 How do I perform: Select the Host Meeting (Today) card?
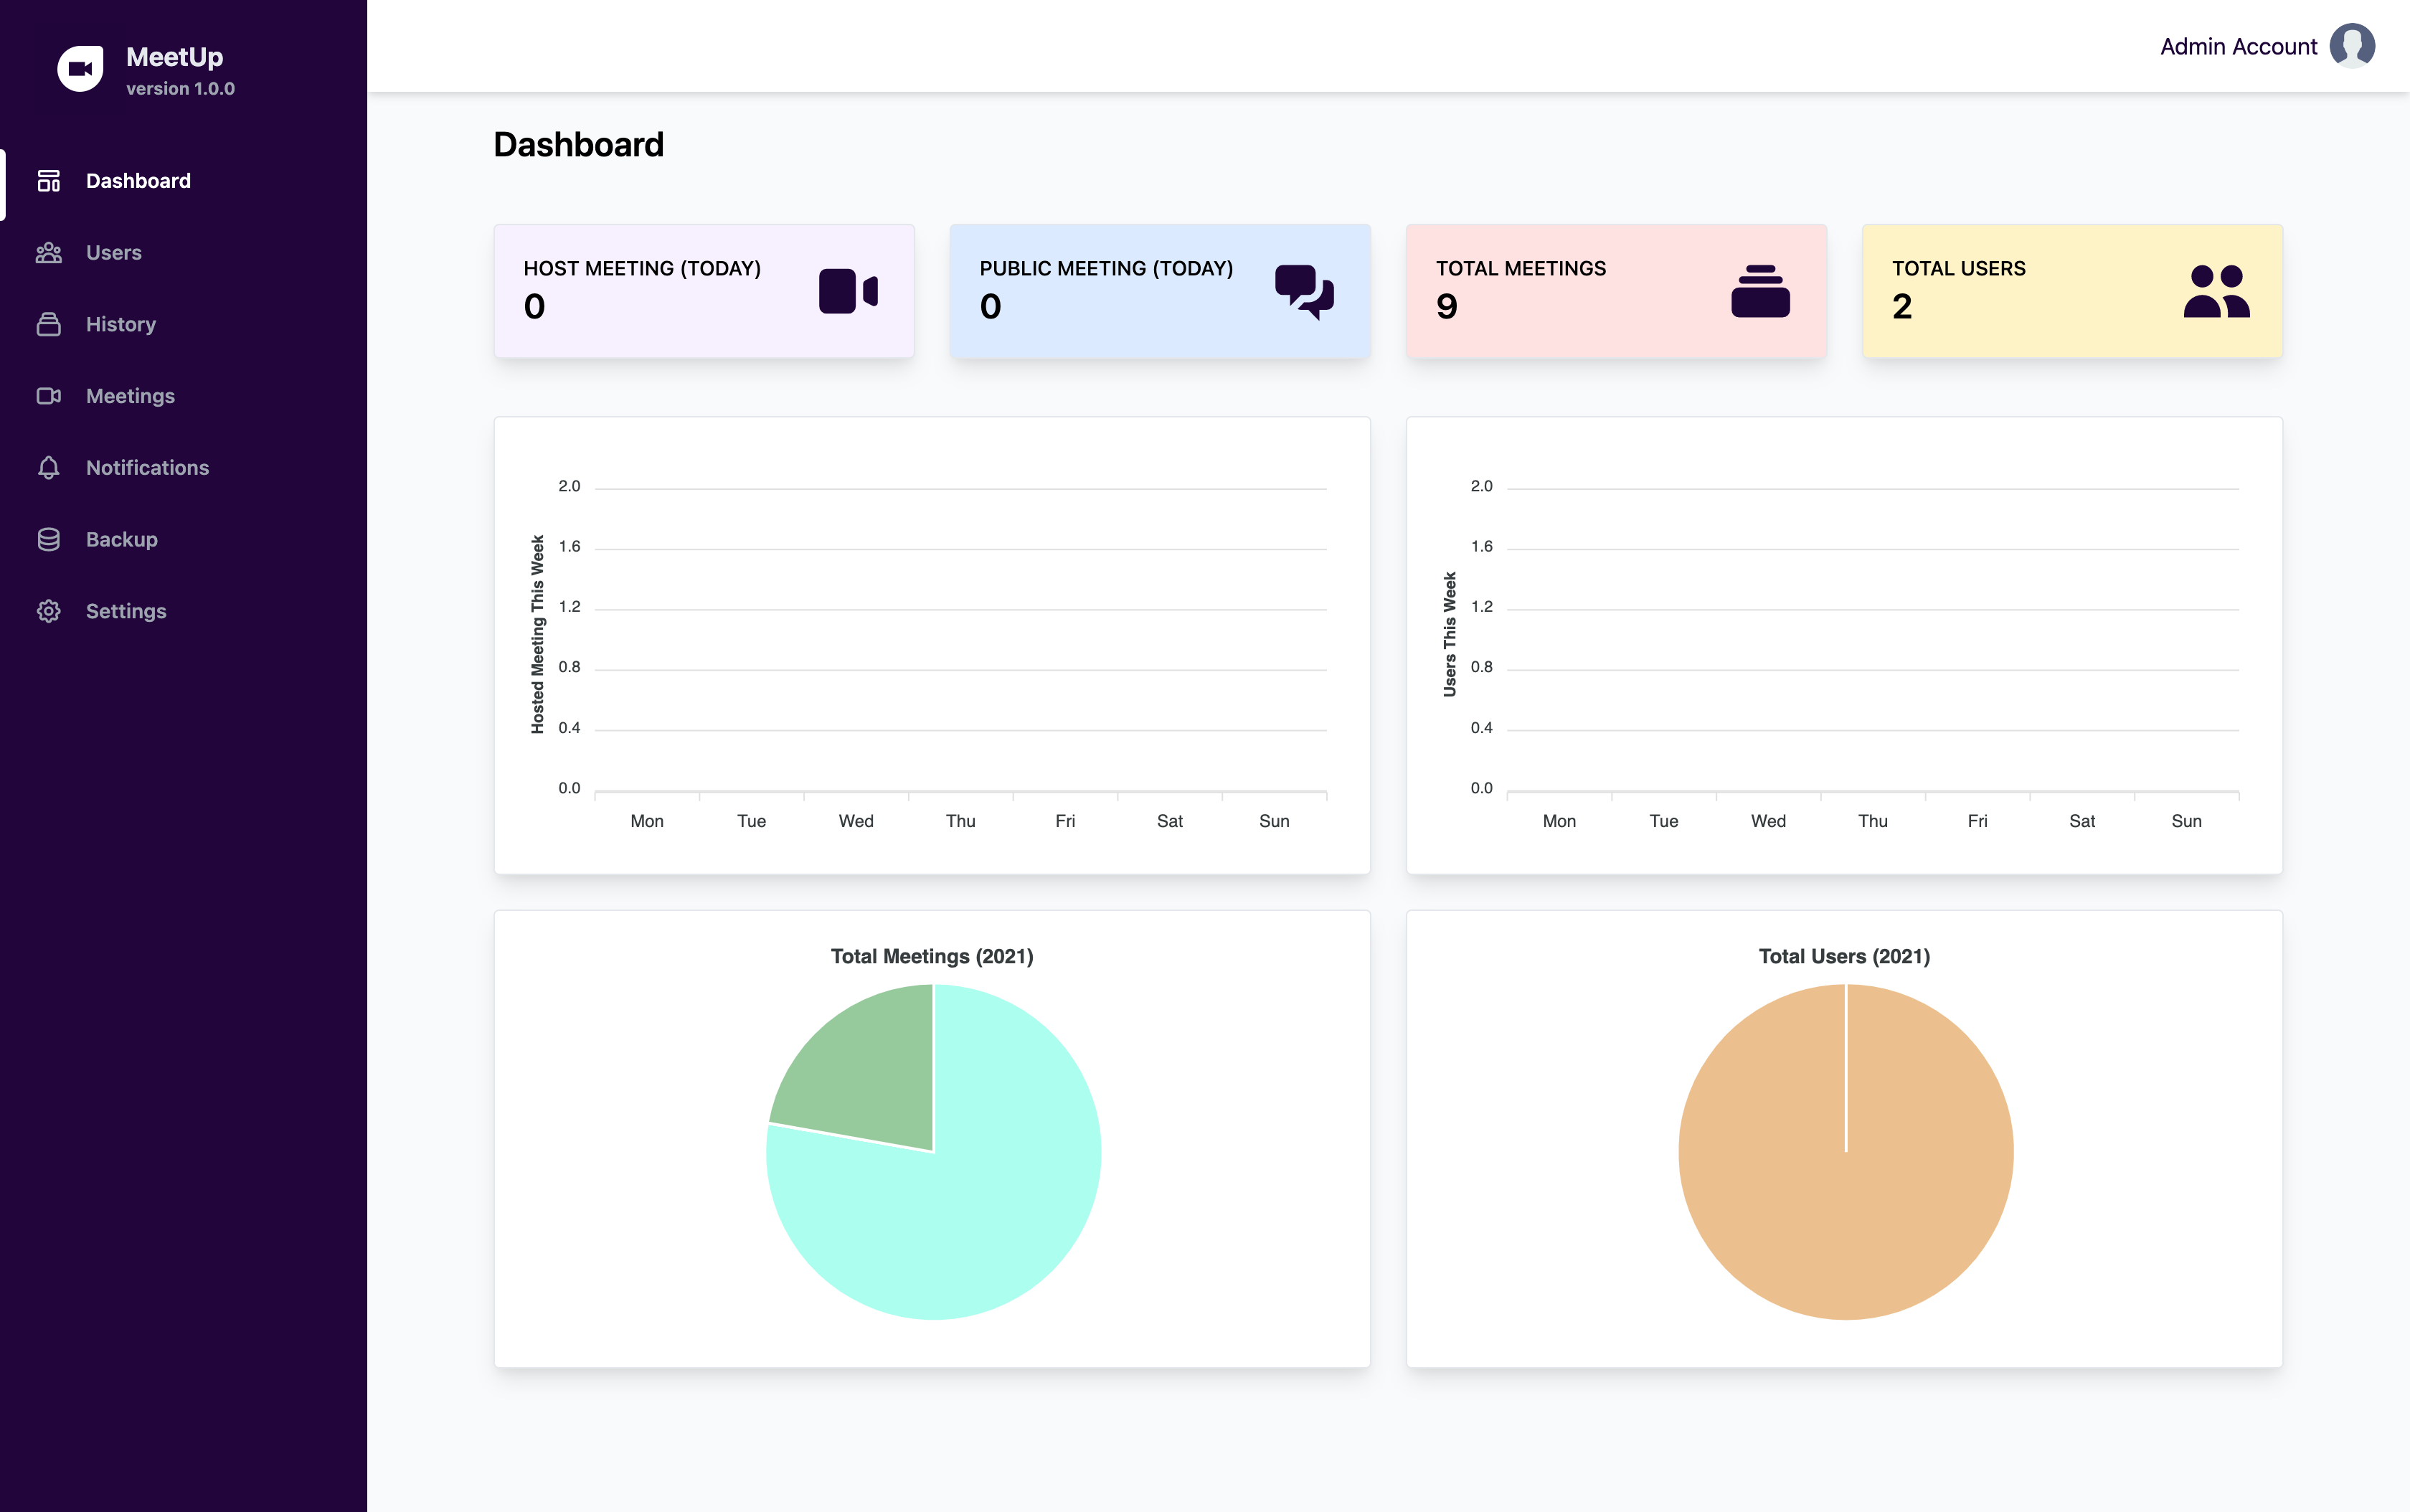pyautogui.click(x=704, y=291)
